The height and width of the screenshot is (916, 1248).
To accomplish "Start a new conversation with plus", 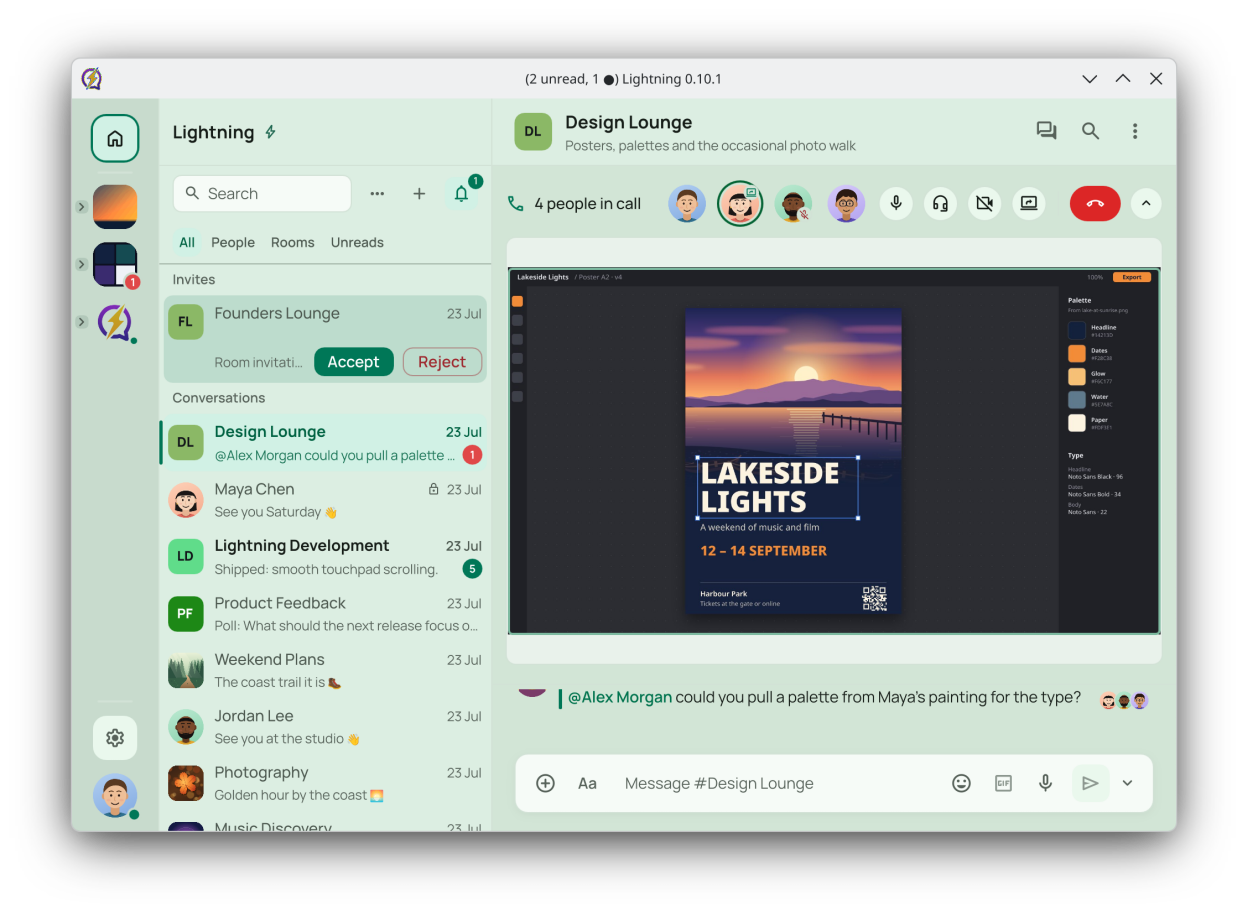I will click(419, 194).
